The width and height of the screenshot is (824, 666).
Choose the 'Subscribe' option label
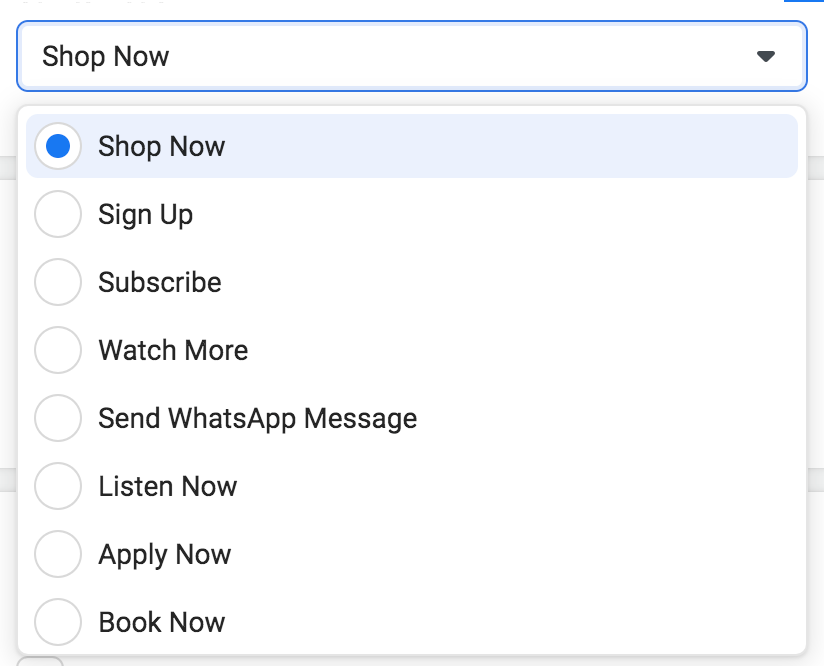(x=160, y=282)
